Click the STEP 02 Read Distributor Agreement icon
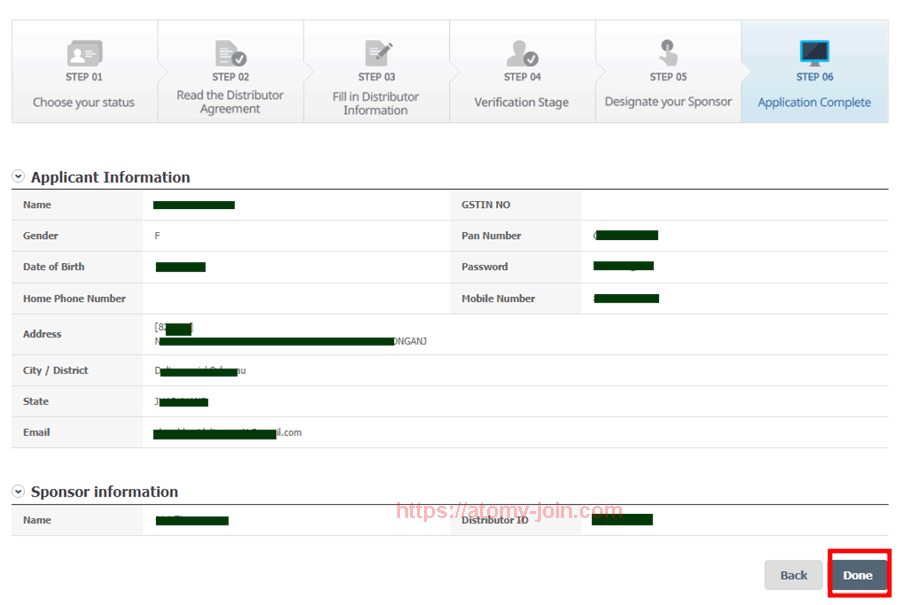 point(230,54)
